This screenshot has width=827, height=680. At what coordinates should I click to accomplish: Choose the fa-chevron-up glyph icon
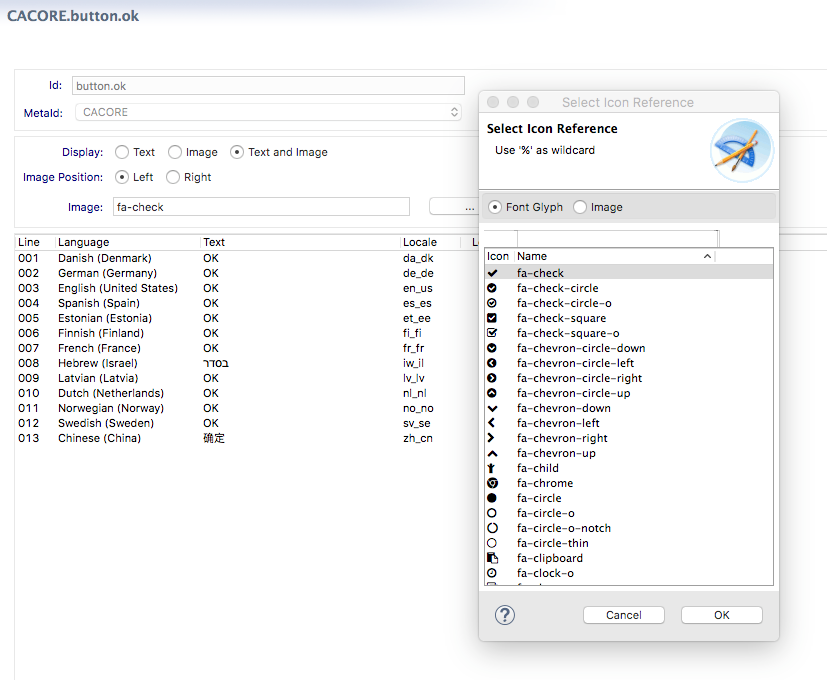coord(492,453)
